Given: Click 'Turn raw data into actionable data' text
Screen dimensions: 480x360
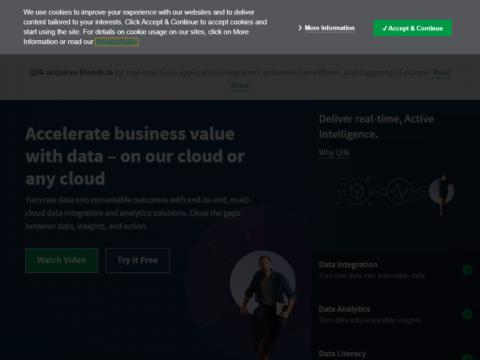Looking at the screenshot, I should click(x=372, y=276).
